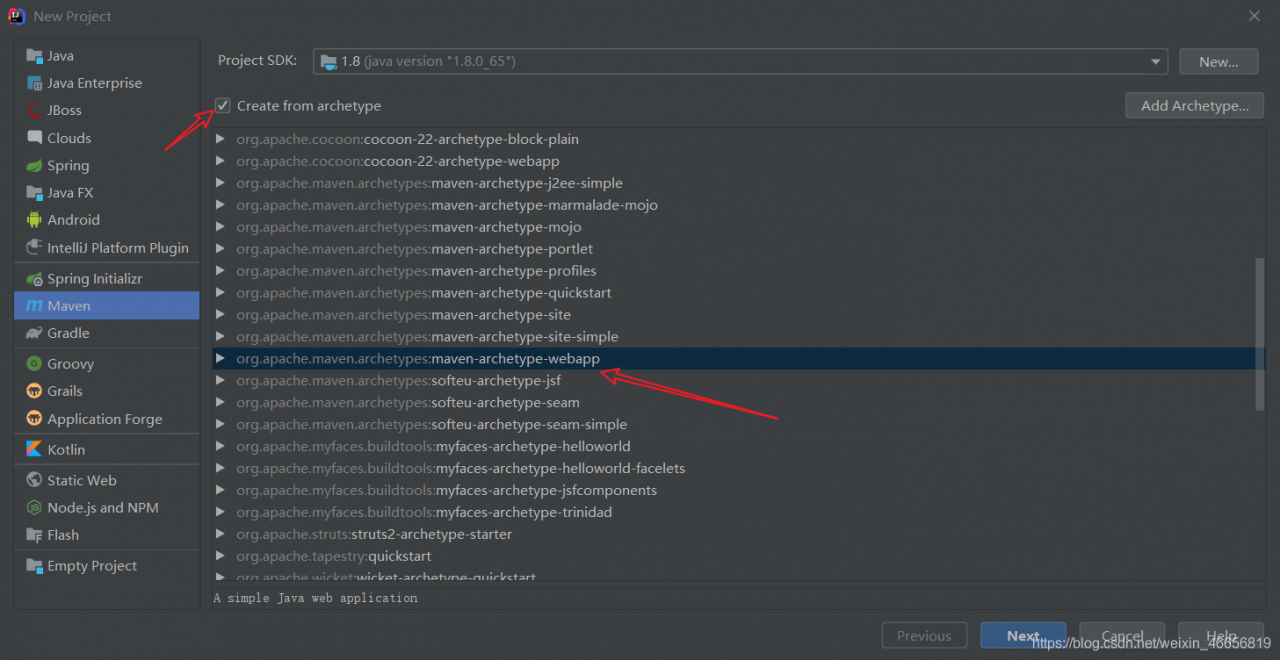Select cocoon-22-archetype-webapp row

tap(738, 161)
